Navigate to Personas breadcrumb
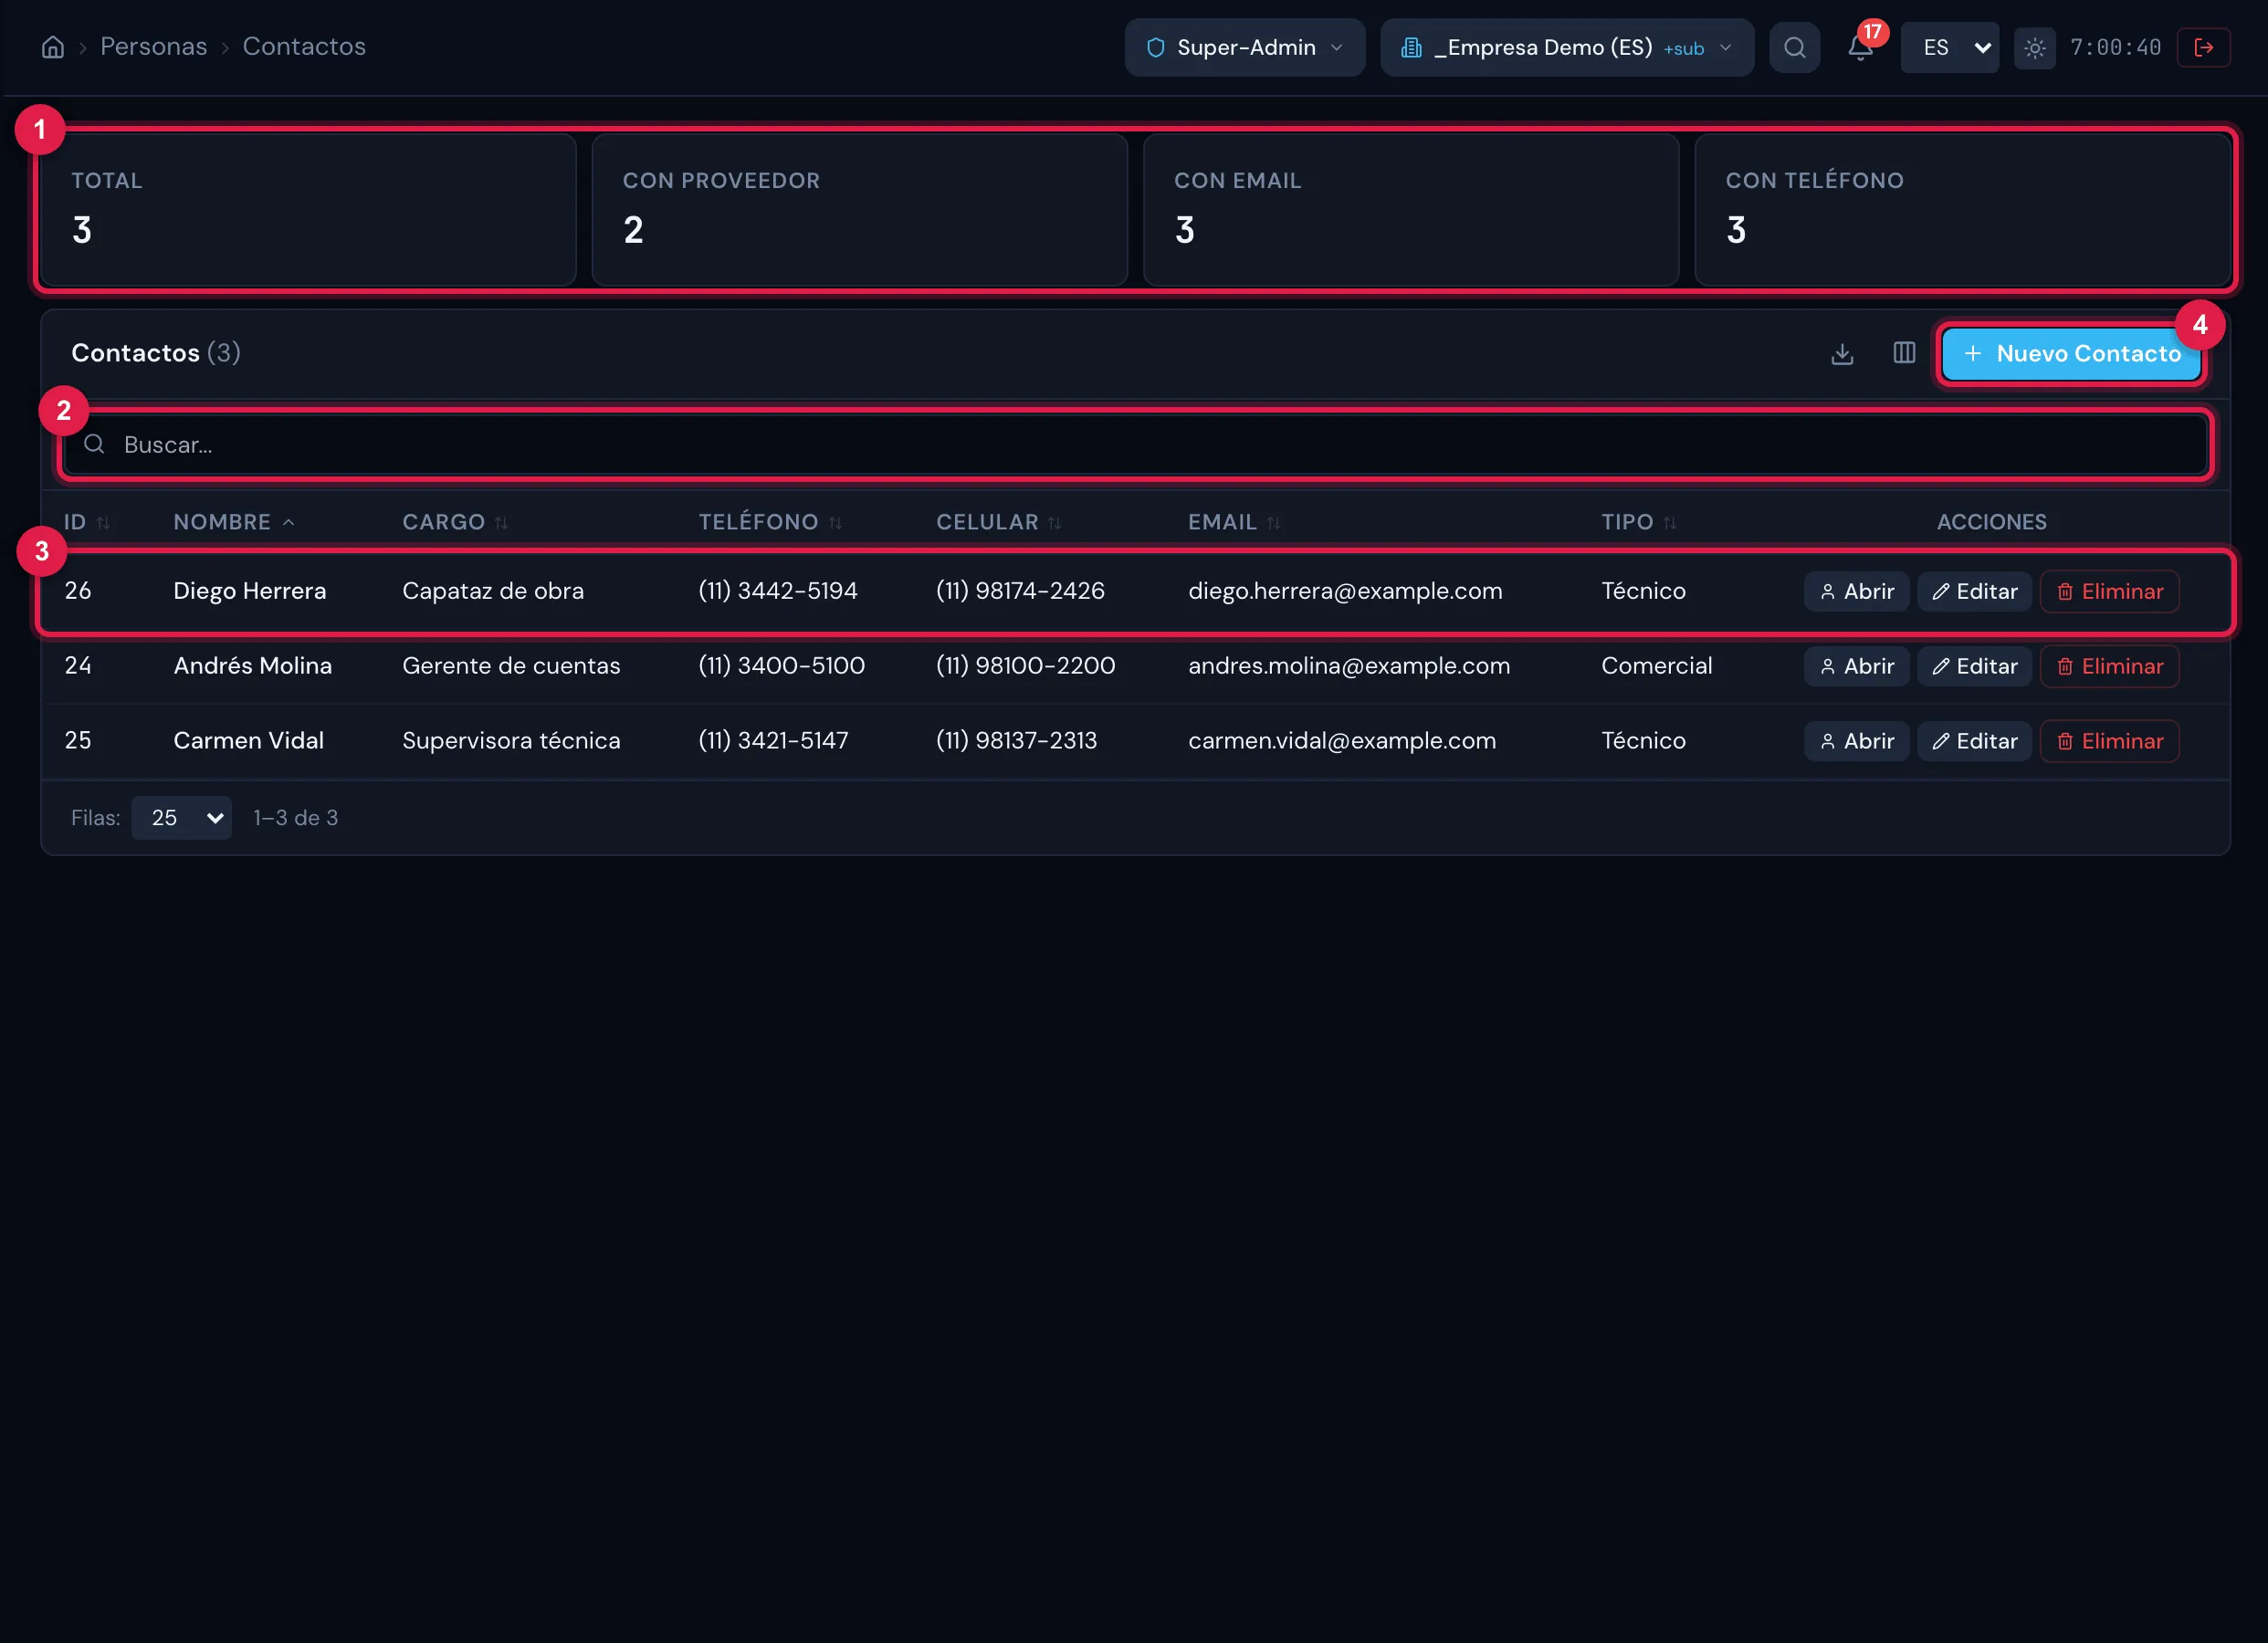This screenshot has height=1643, width=2268. (154, 47)
